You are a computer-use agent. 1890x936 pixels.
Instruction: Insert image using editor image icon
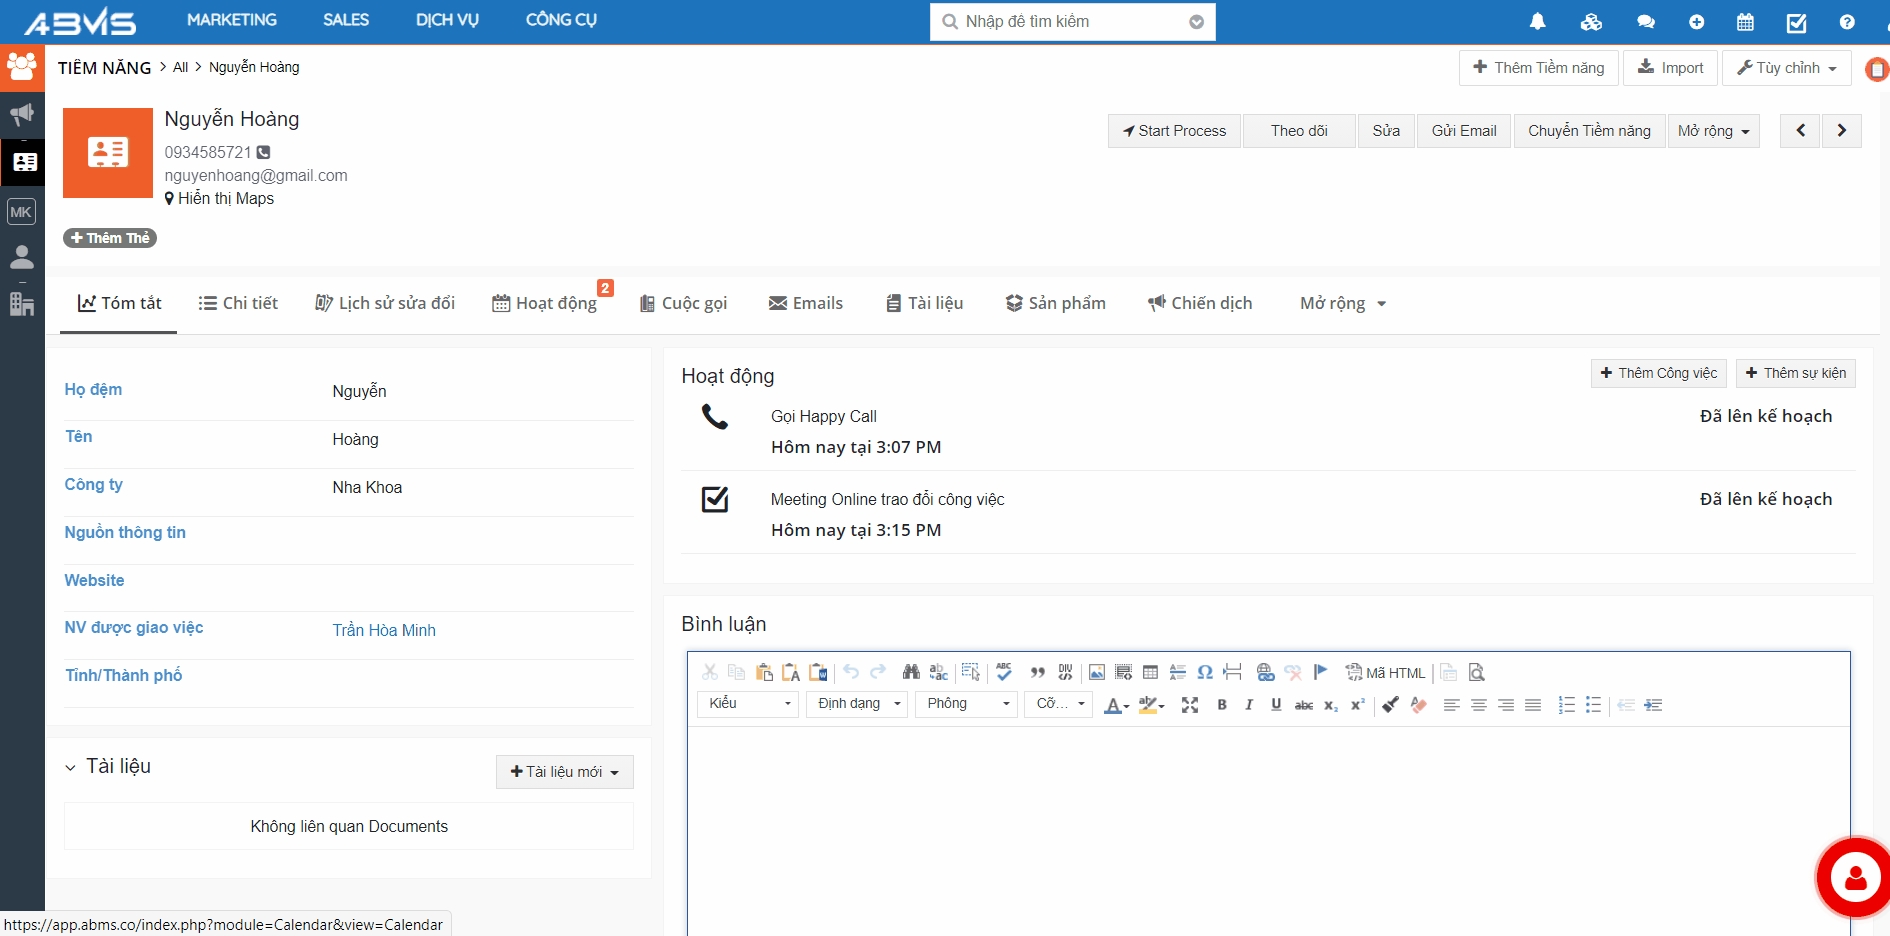point(1096,673)
